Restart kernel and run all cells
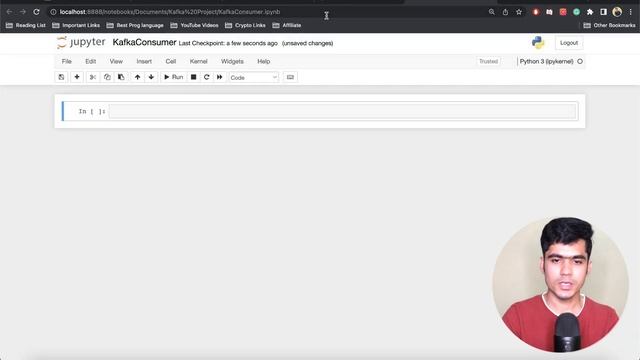 point(220,77)
